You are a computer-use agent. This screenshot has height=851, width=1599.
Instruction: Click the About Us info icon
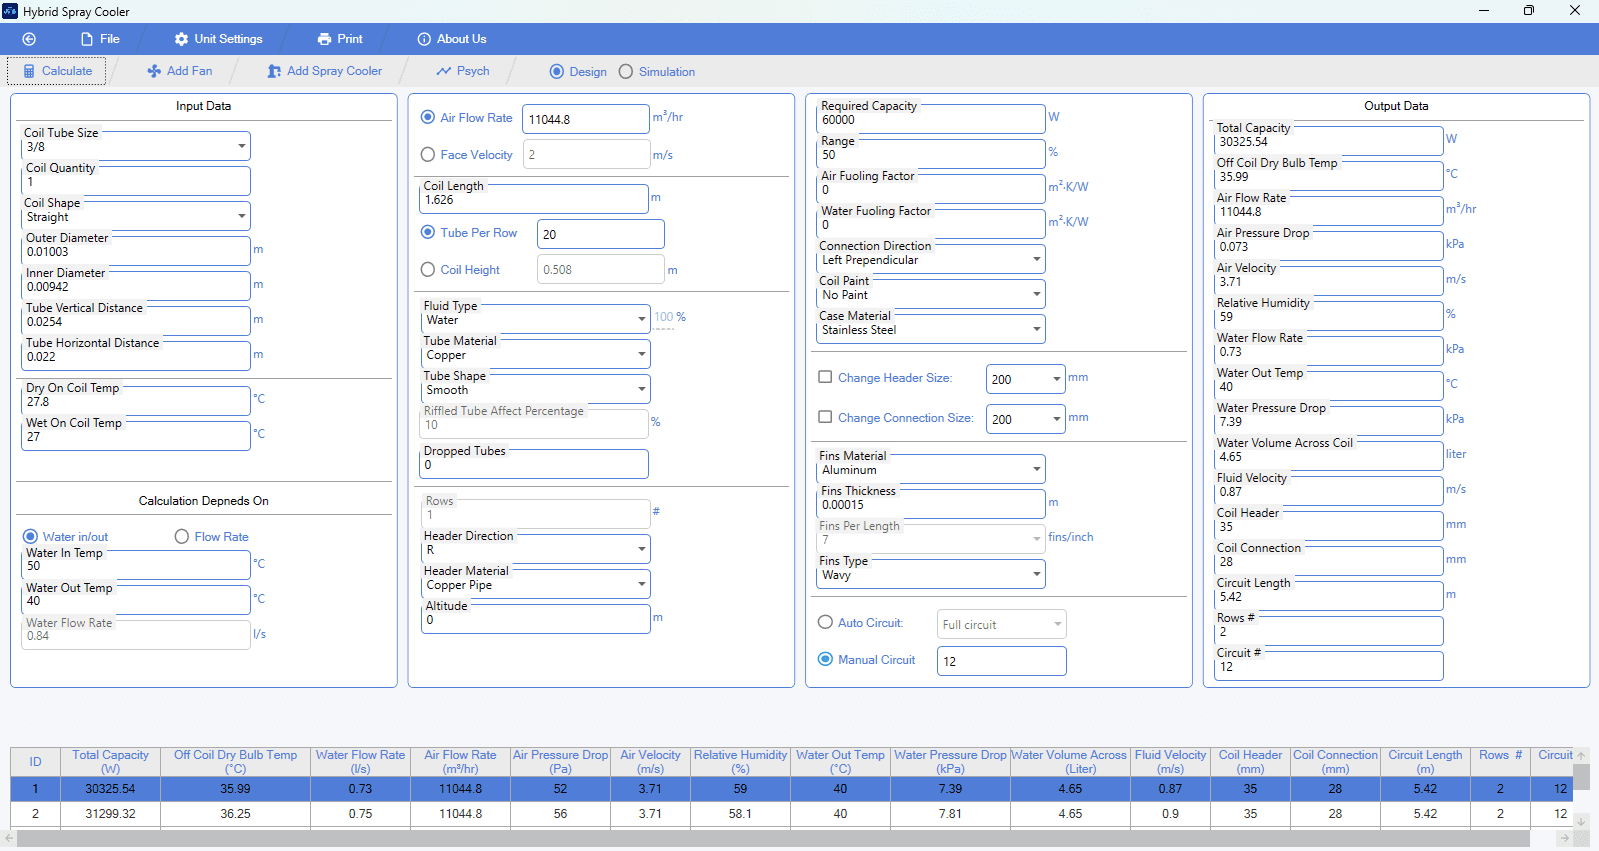click(x=424, y=39)
